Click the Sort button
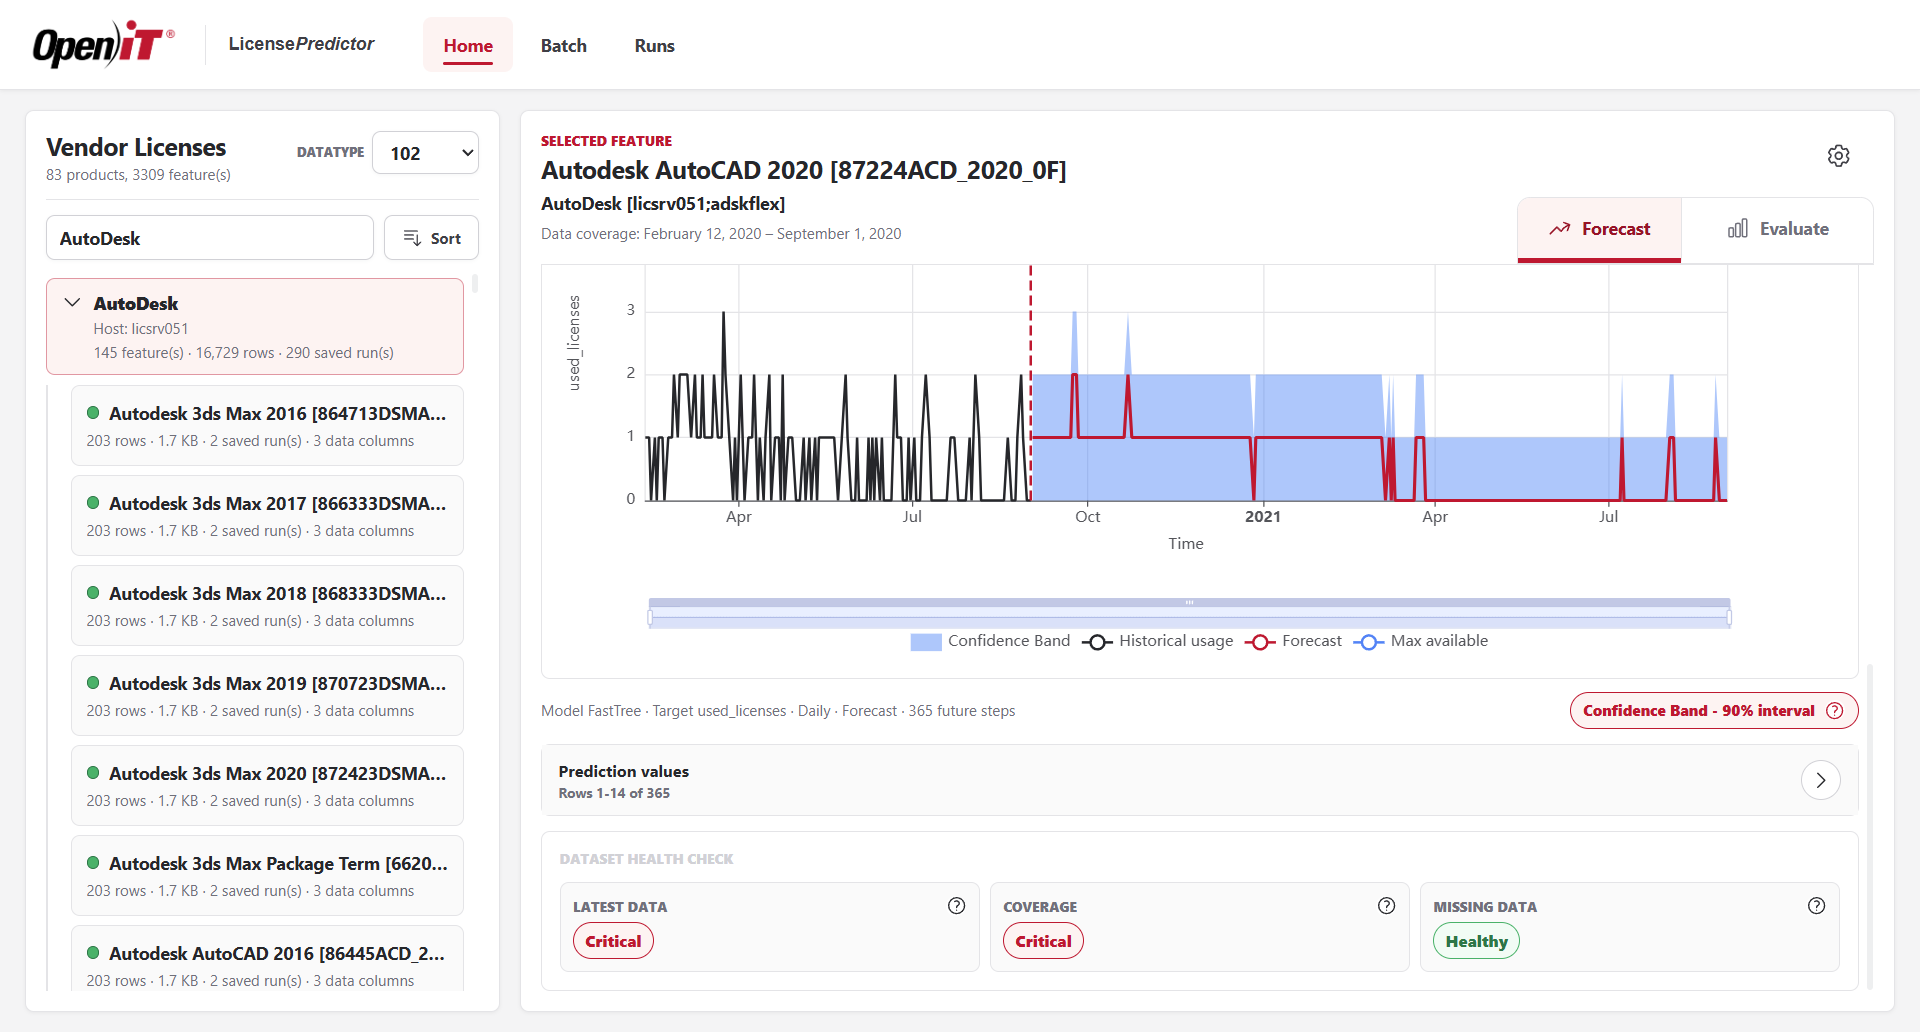Screen dimensions: 1920x1032 pyautogui.click(x=432, y=238)
